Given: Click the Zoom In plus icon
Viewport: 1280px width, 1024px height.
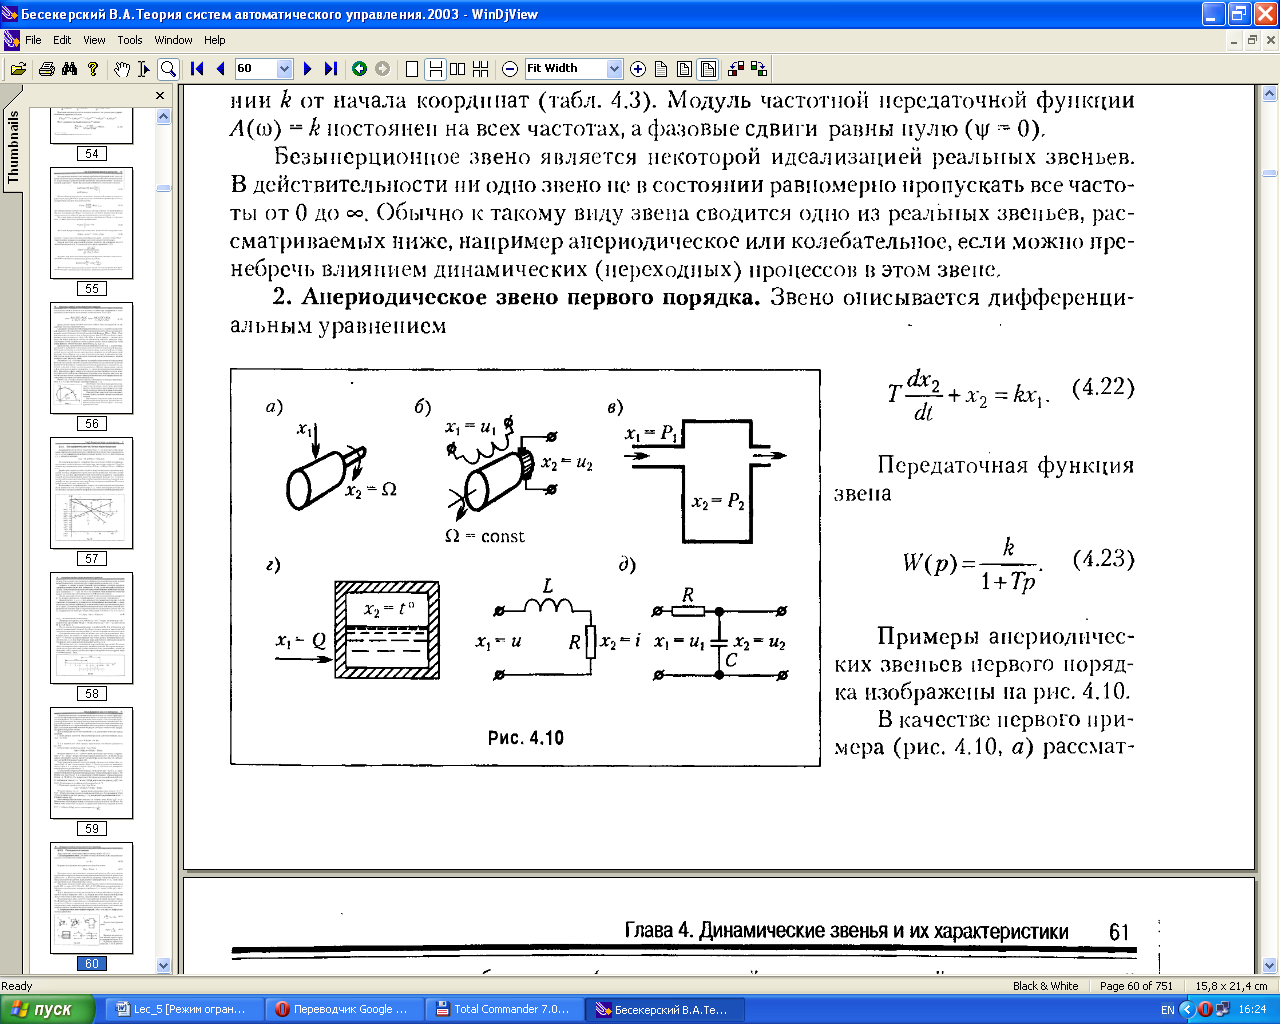Looking at the screenshot, I should (638, 69).
